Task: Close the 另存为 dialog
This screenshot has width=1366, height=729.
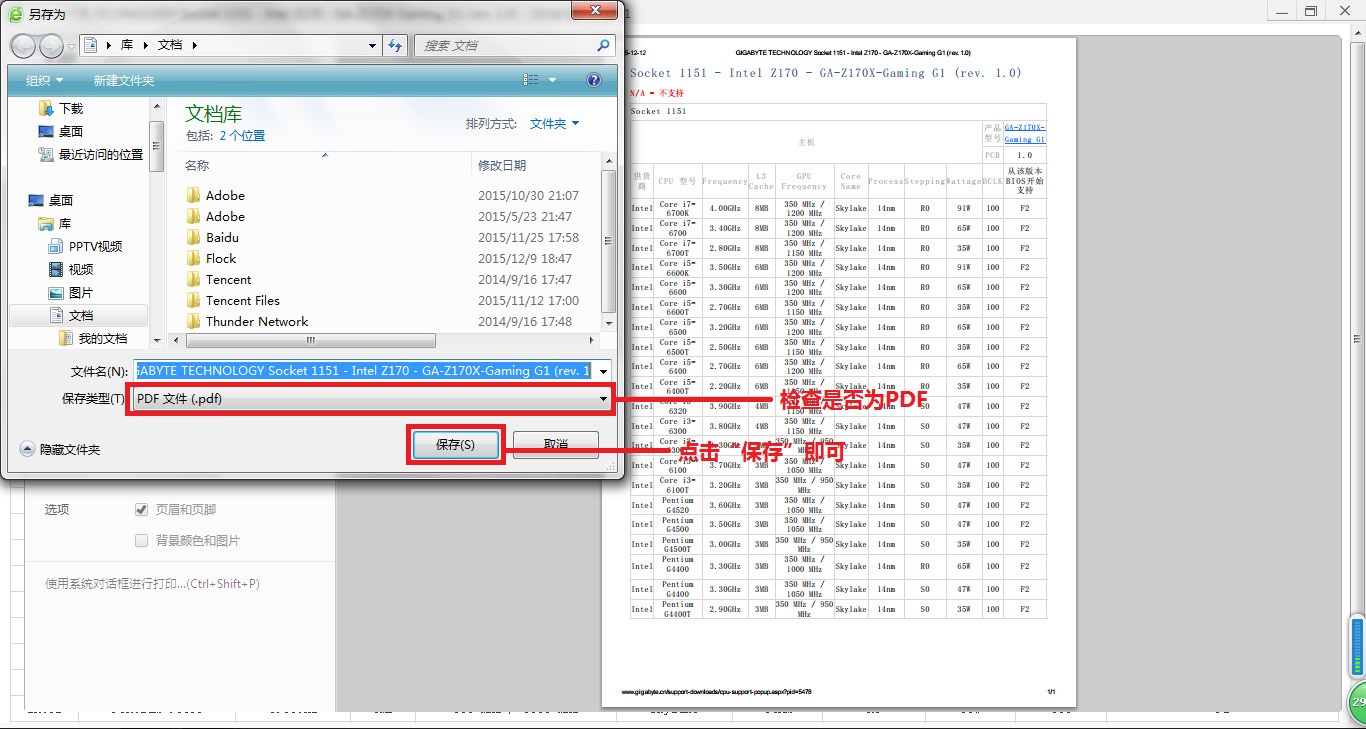Action: 597,9
